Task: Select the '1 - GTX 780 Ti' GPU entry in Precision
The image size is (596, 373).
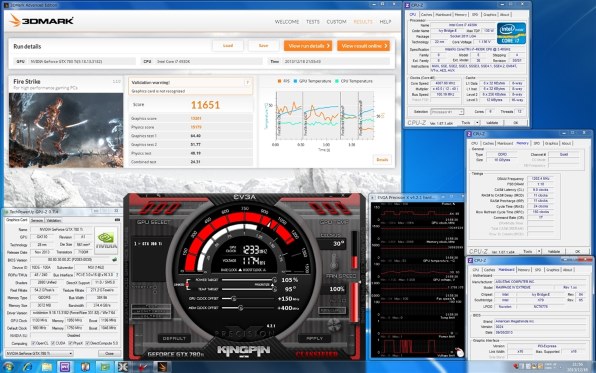Action: pyautogui.click(x=147, y=243)
